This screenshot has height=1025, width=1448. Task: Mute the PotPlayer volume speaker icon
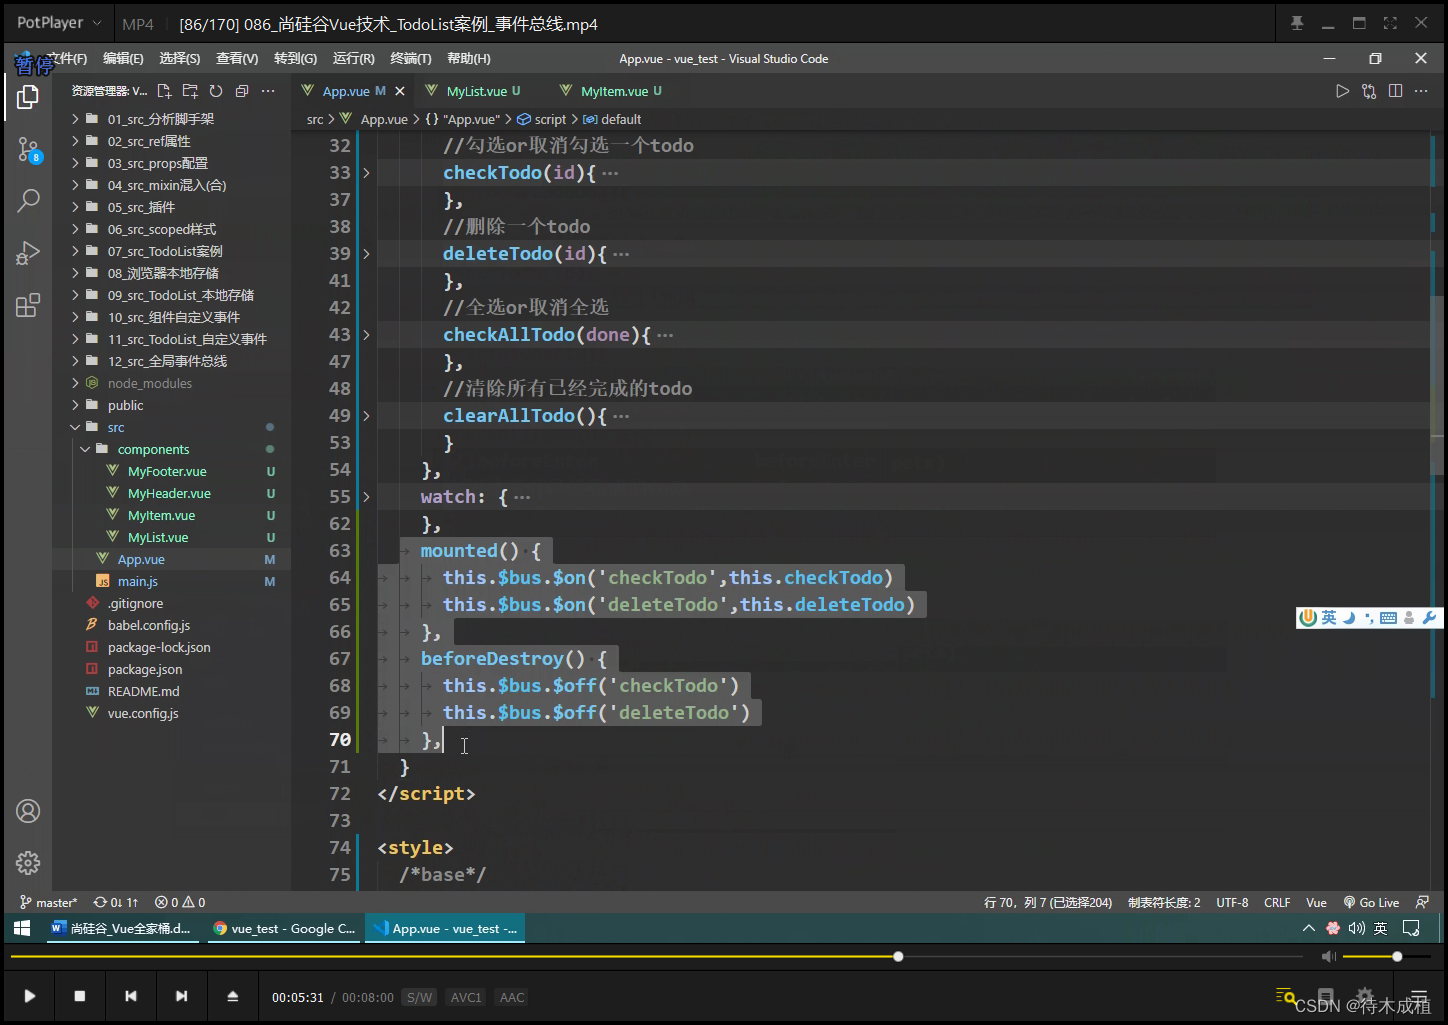[1328, 957]
